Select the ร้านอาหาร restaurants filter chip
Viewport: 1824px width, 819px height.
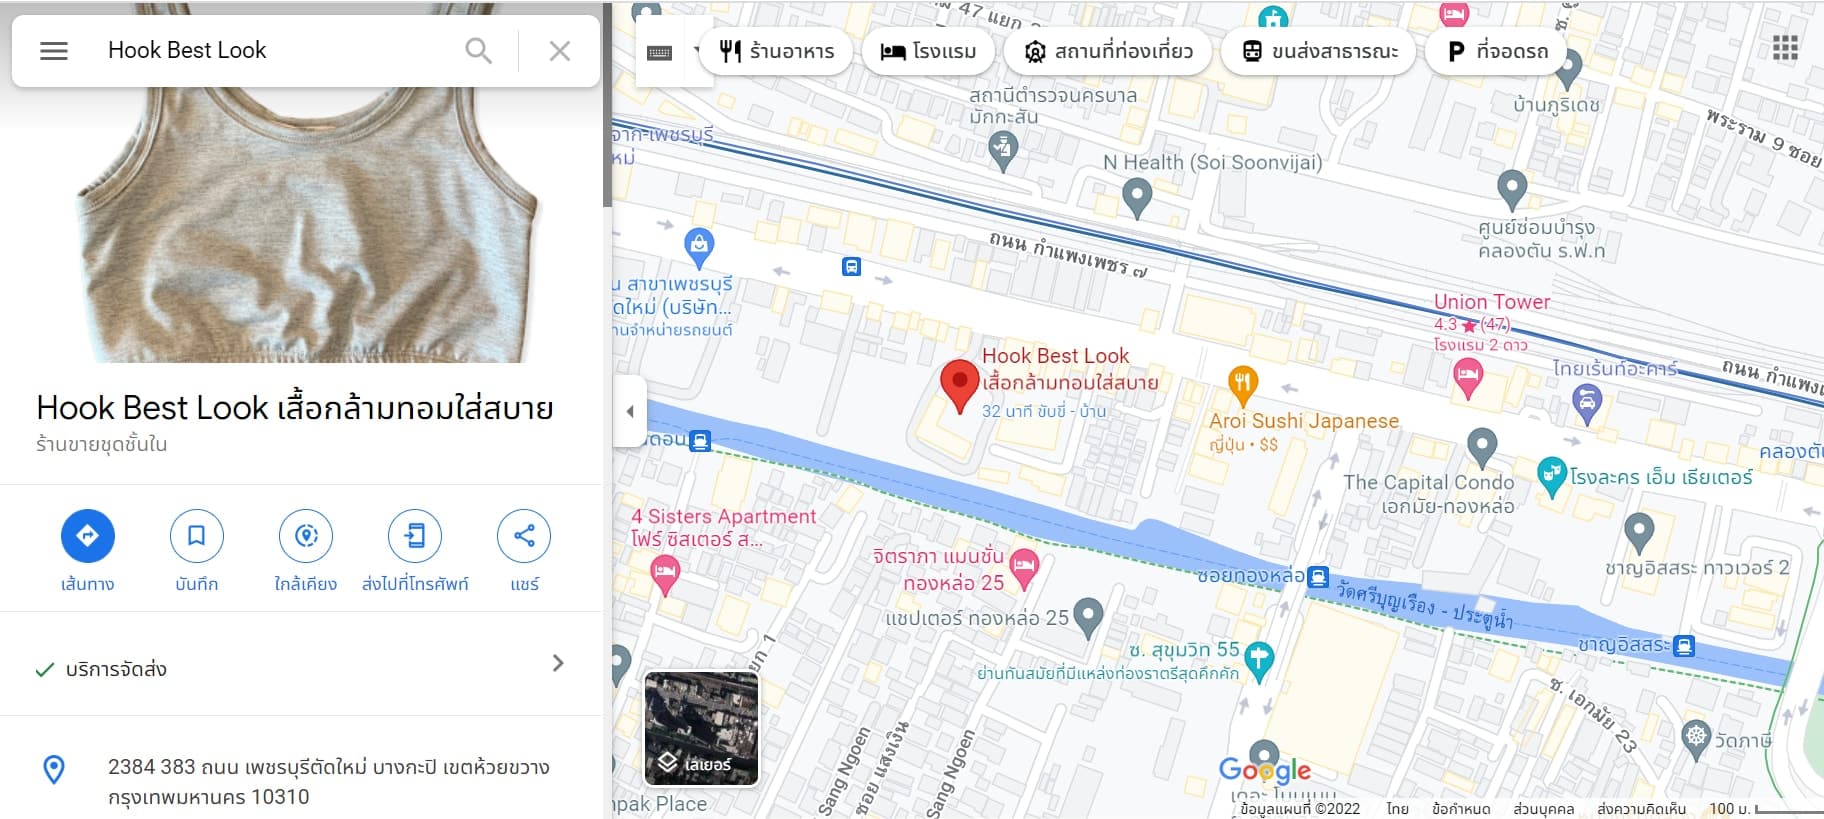776,51
